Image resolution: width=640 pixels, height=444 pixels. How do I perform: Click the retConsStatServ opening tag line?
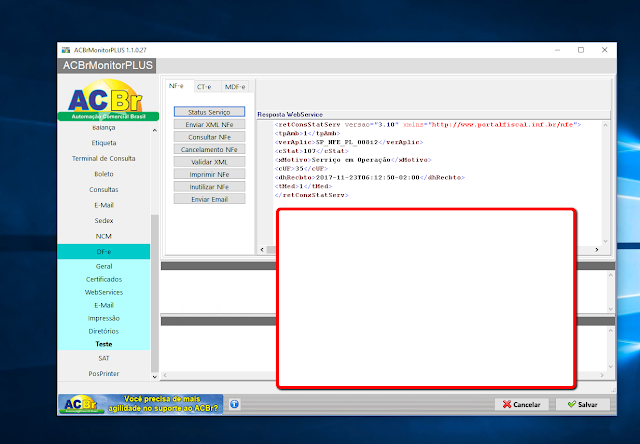point(428,124)
